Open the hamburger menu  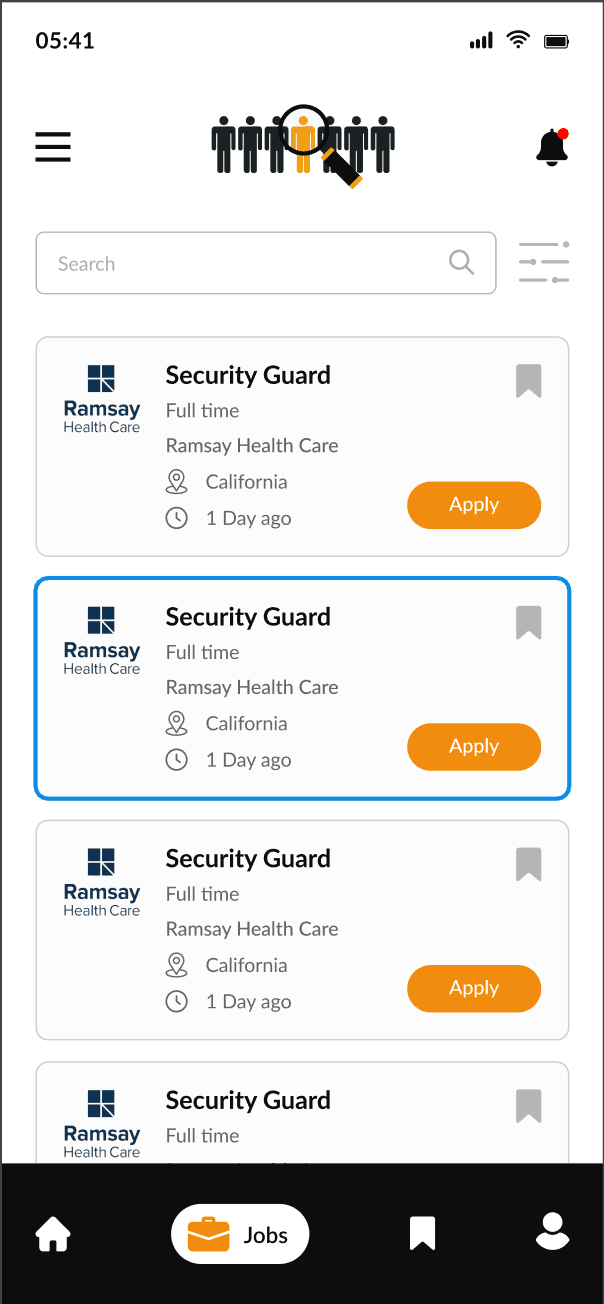(x=53, y=147)
